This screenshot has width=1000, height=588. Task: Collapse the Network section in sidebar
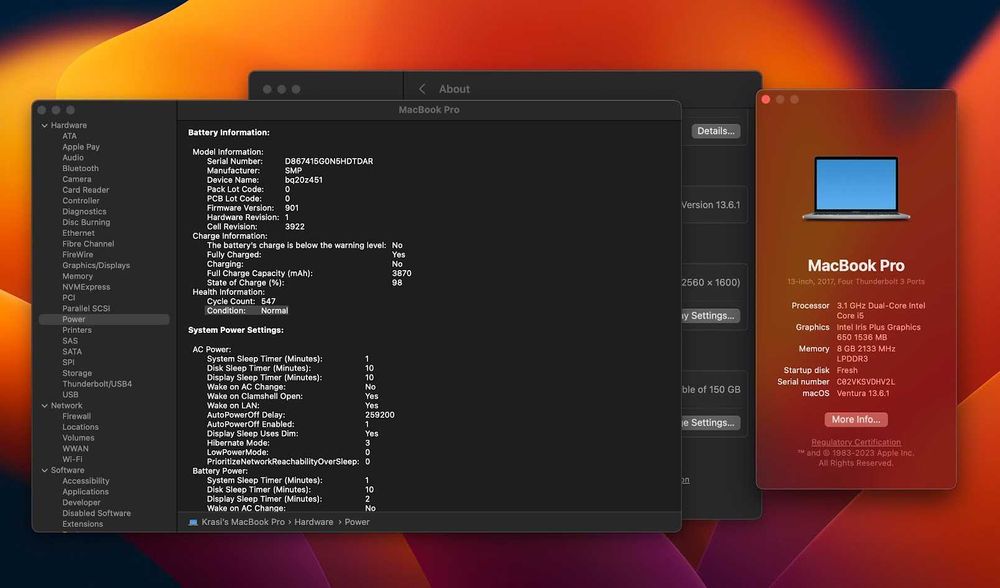point(45,406)
